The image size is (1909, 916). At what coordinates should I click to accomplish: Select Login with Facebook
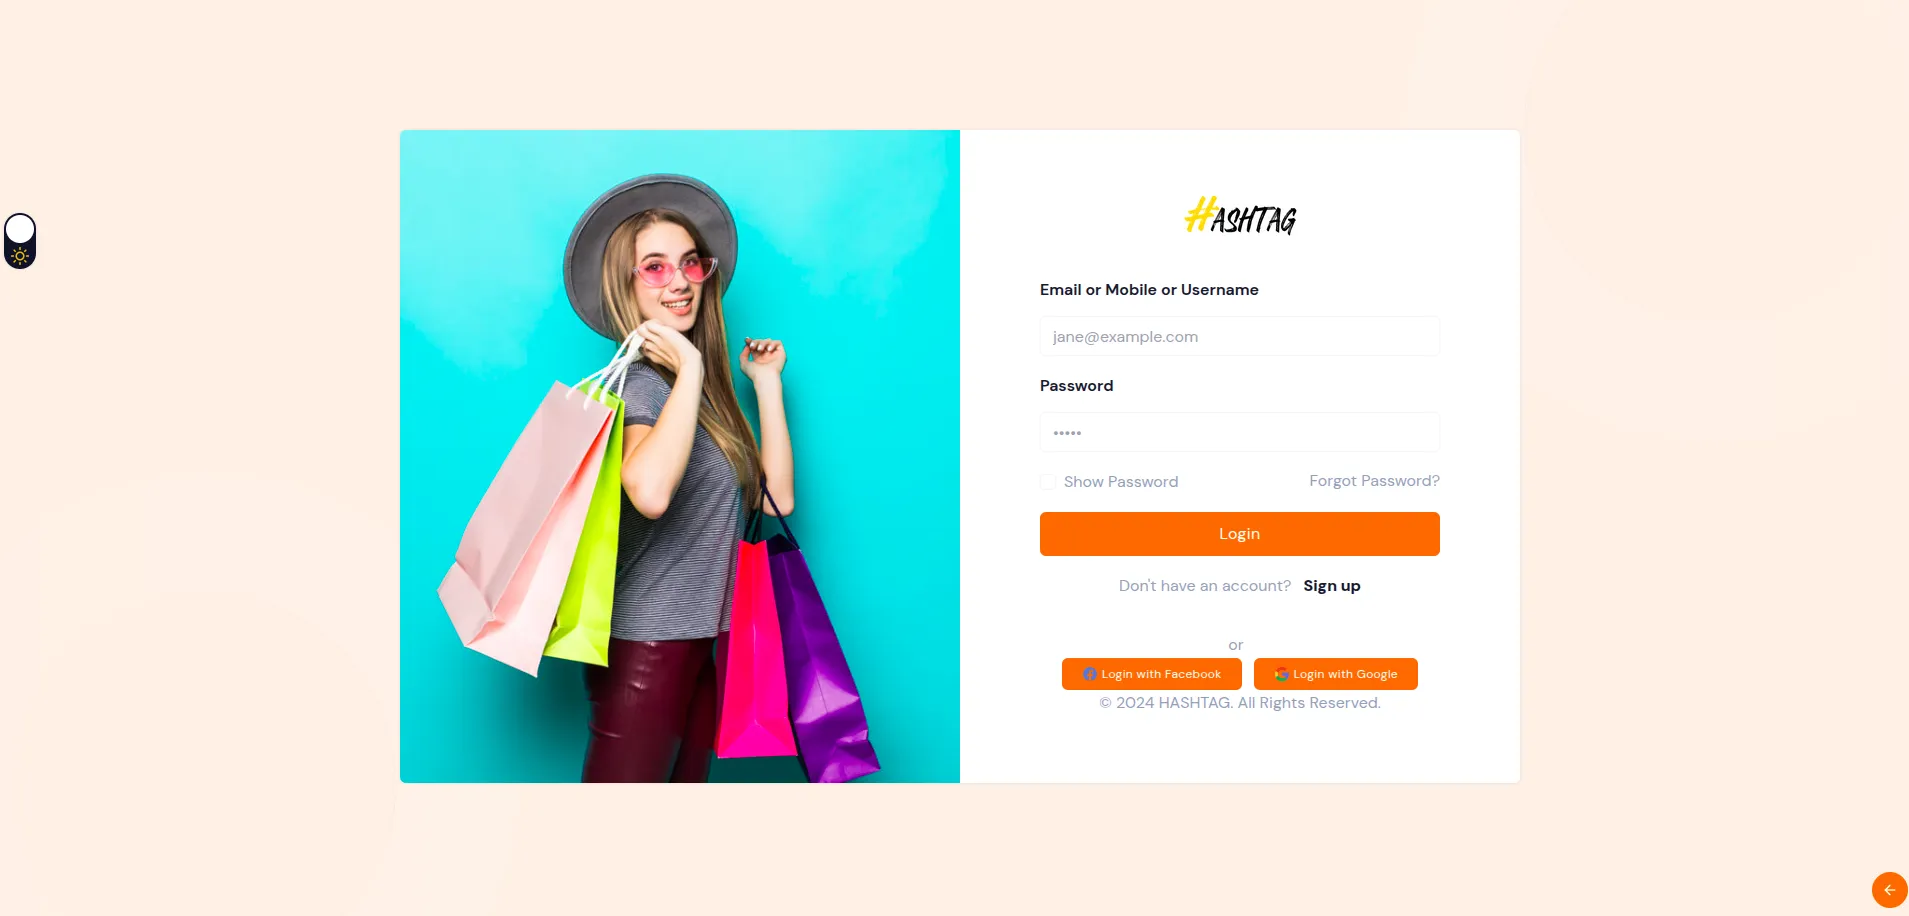coord(1152,674)
